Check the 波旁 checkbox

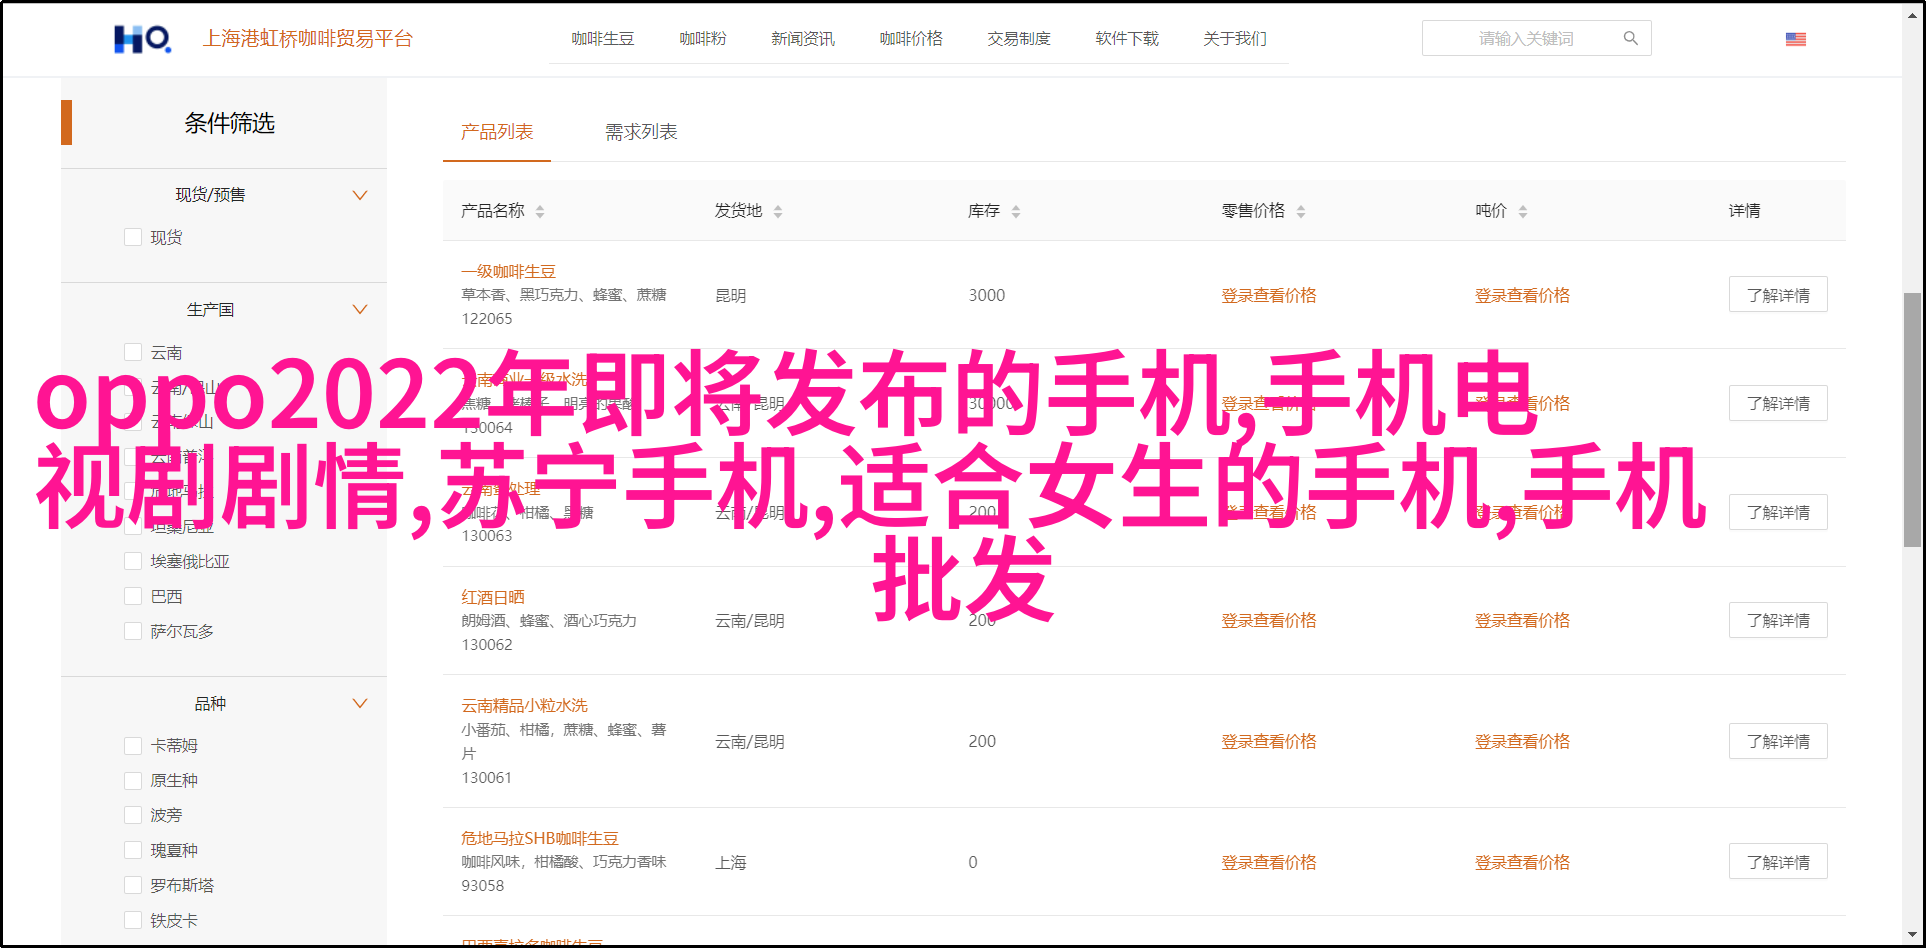(x=133, y=815)
